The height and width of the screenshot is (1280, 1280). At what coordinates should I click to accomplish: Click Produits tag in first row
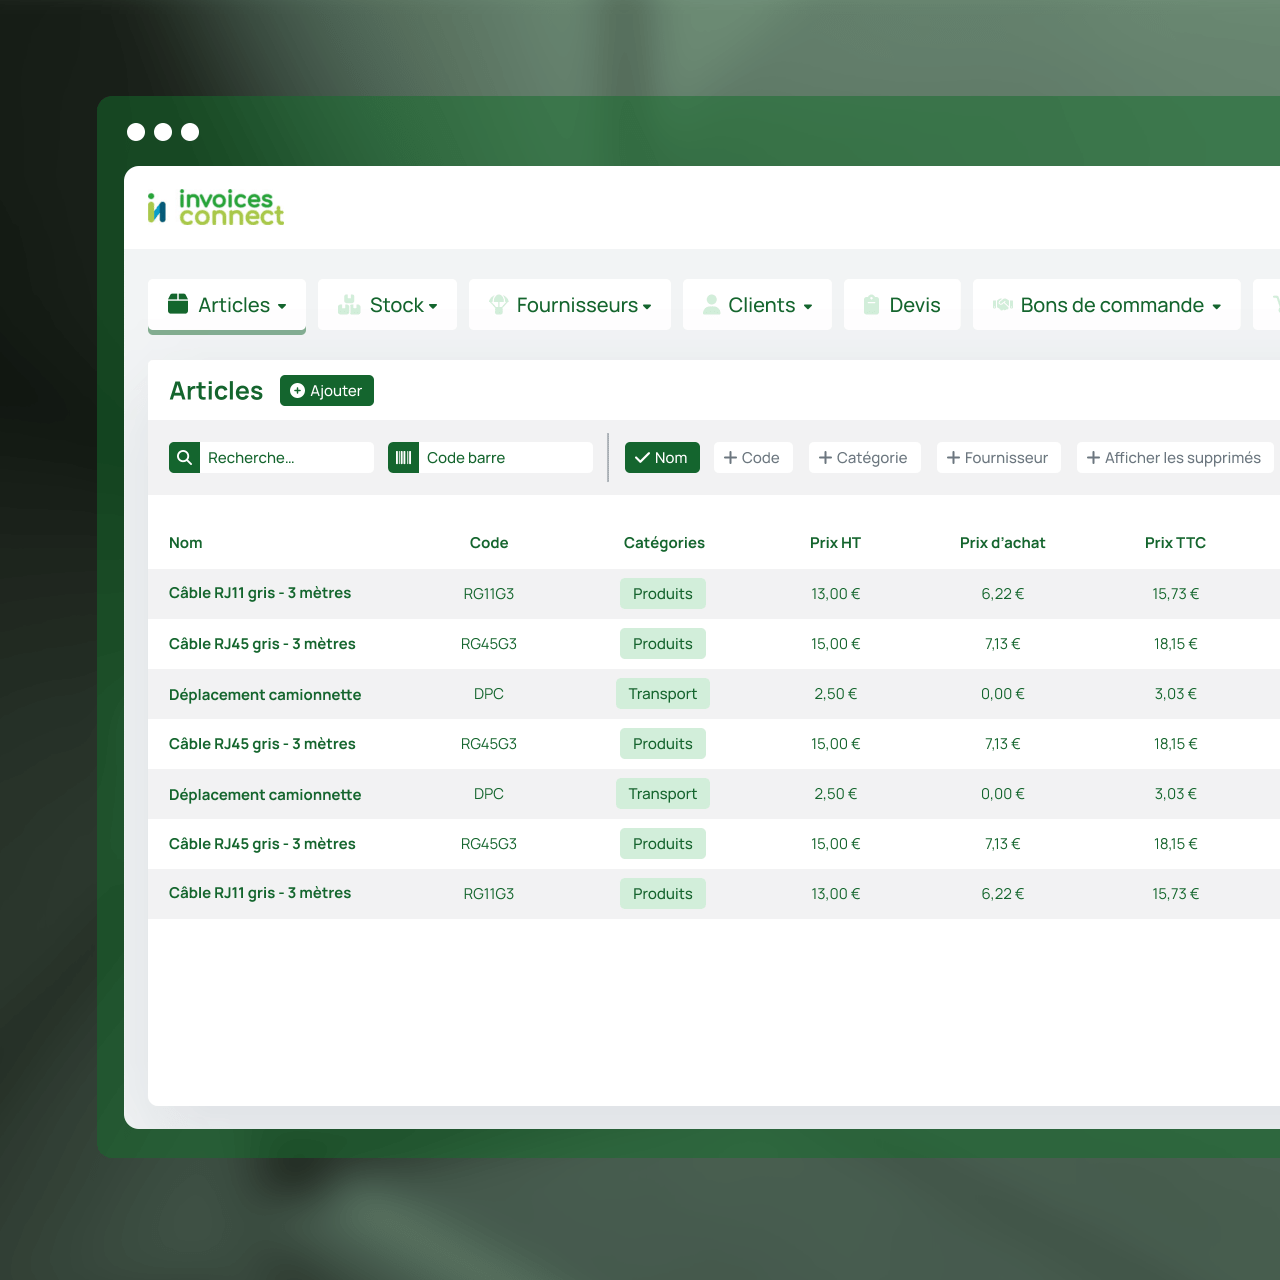663,594
